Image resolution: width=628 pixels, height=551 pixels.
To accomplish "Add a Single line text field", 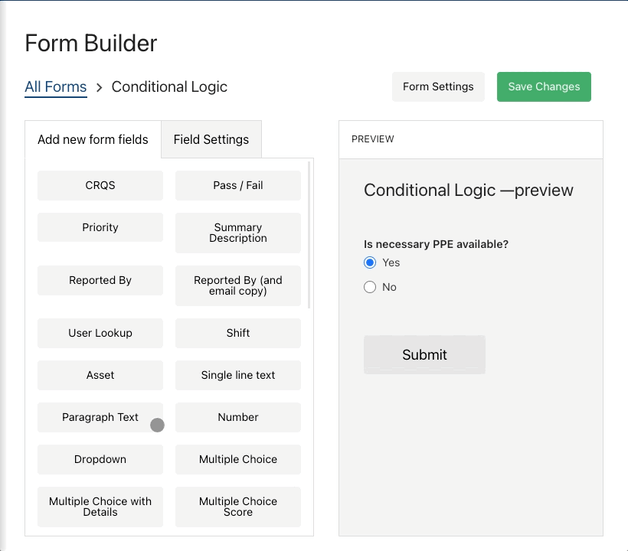I will 238,375.
